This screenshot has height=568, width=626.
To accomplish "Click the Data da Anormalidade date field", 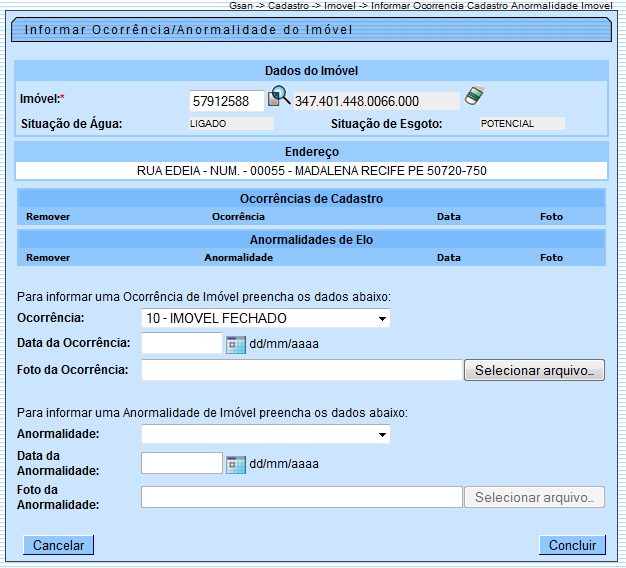I will [x=181, y=463].
